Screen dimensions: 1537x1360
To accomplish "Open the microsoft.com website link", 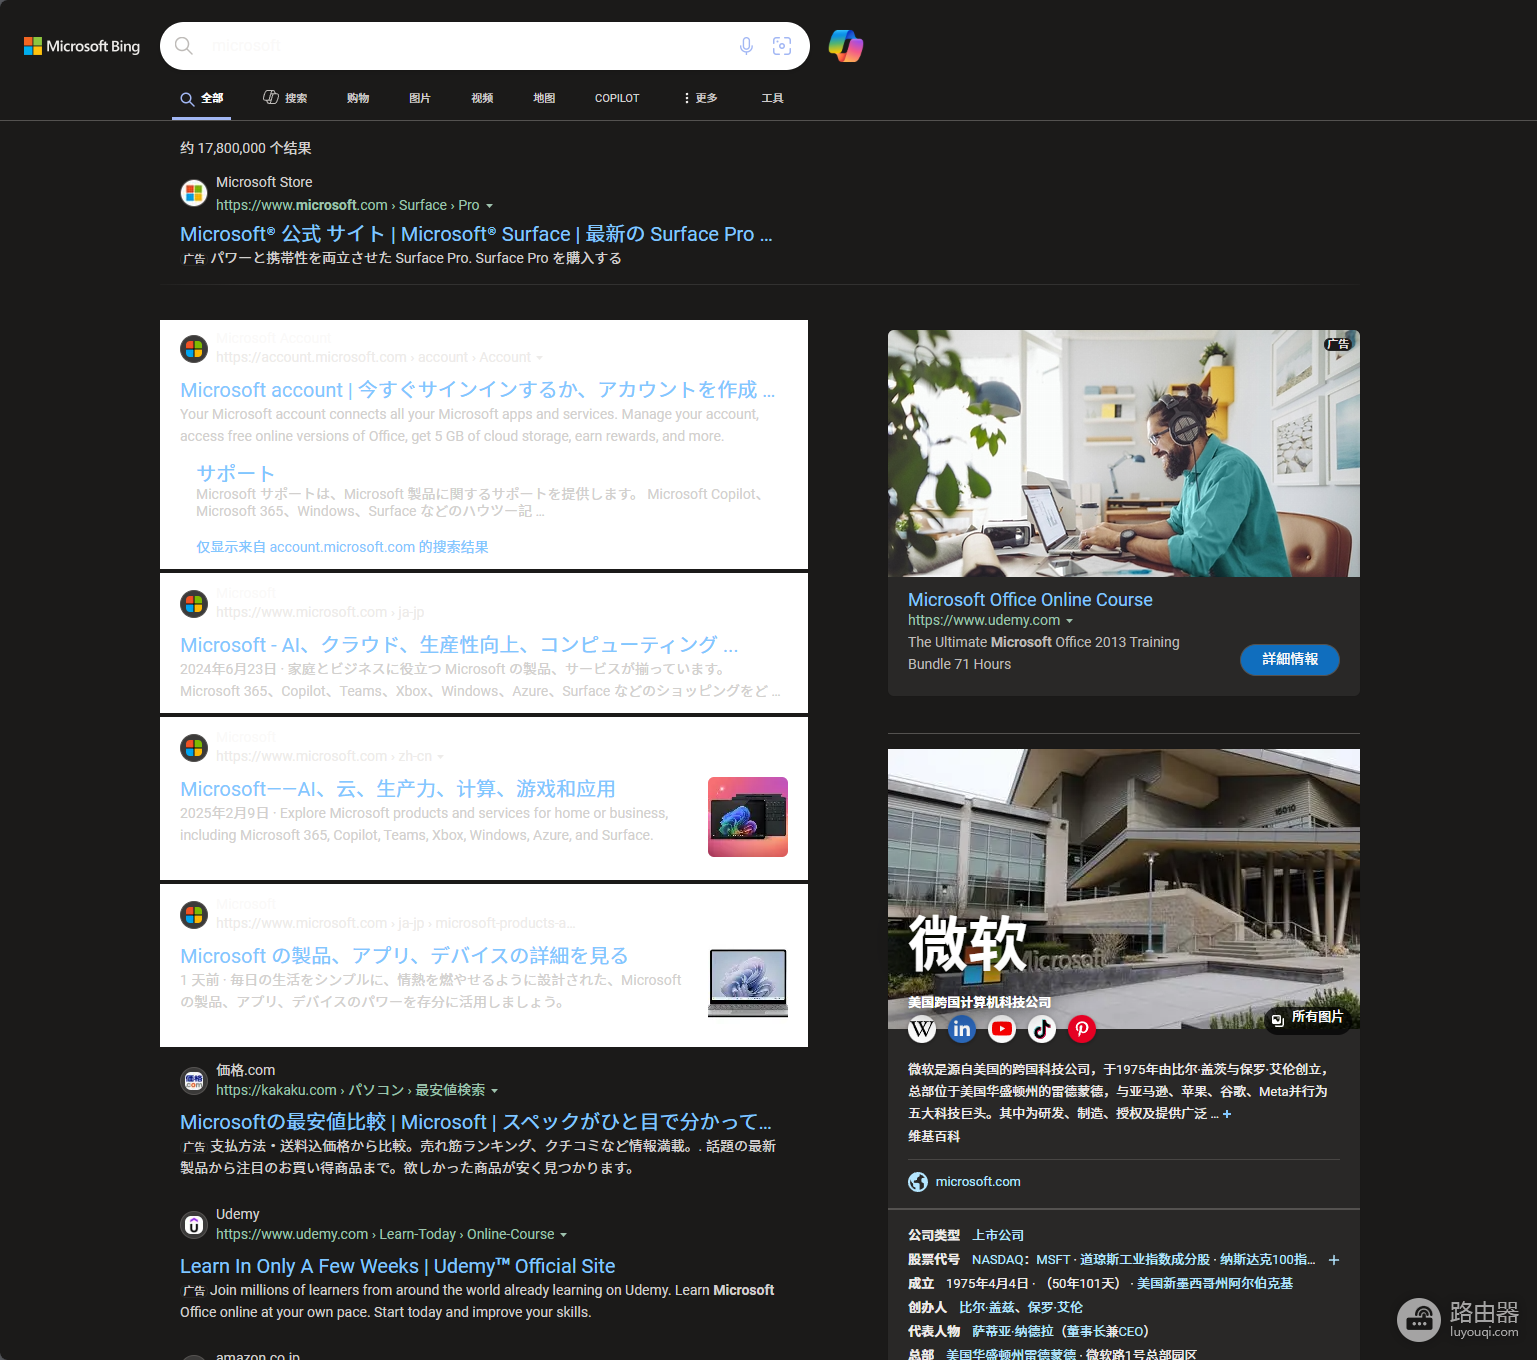I will point(978,1182).
